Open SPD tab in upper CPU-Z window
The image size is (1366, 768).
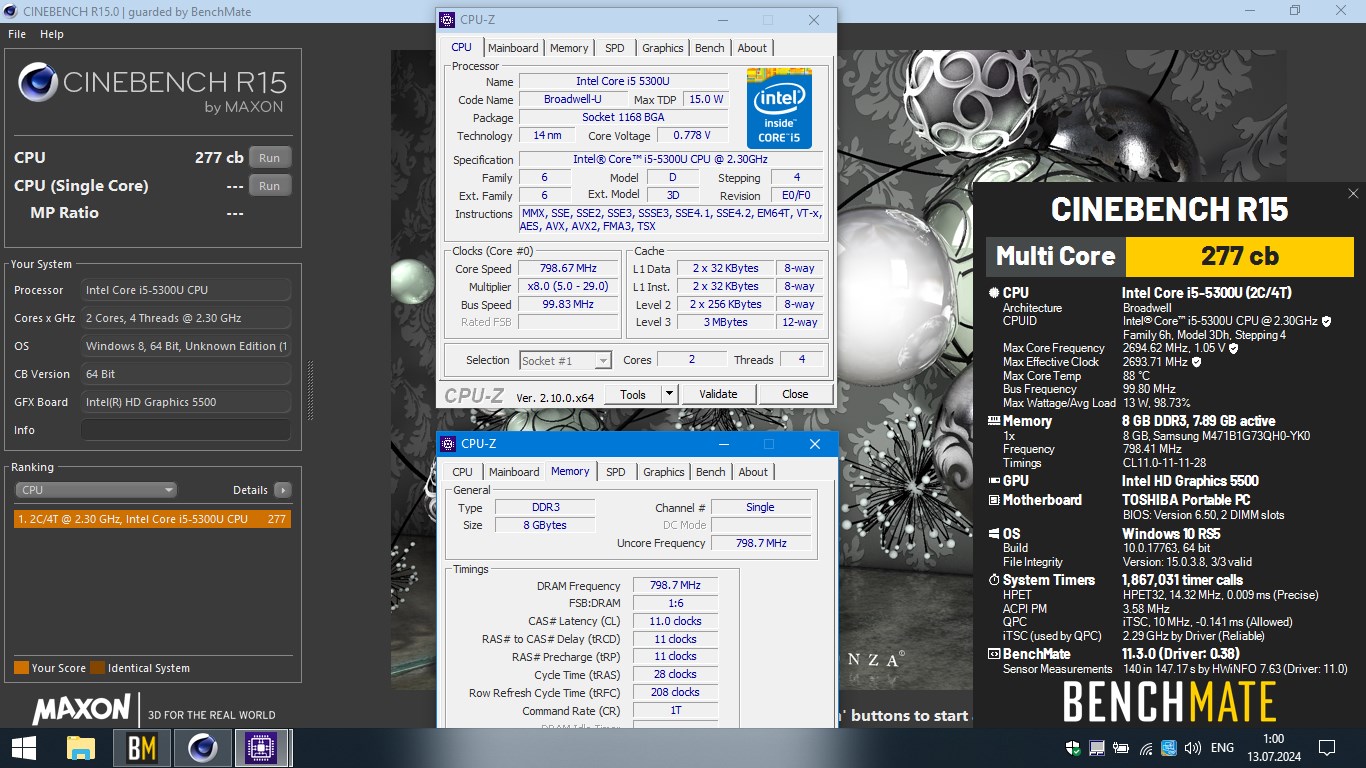pyautogui.click(x=615, y=48)
